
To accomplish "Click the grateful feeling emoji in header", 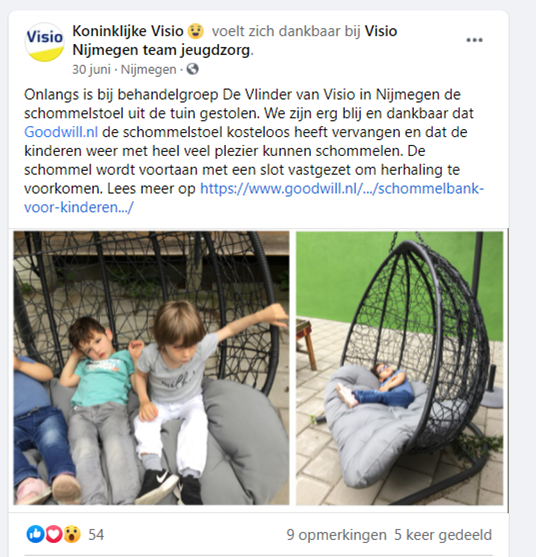I will pyautogui.click(x=195, y=31).
